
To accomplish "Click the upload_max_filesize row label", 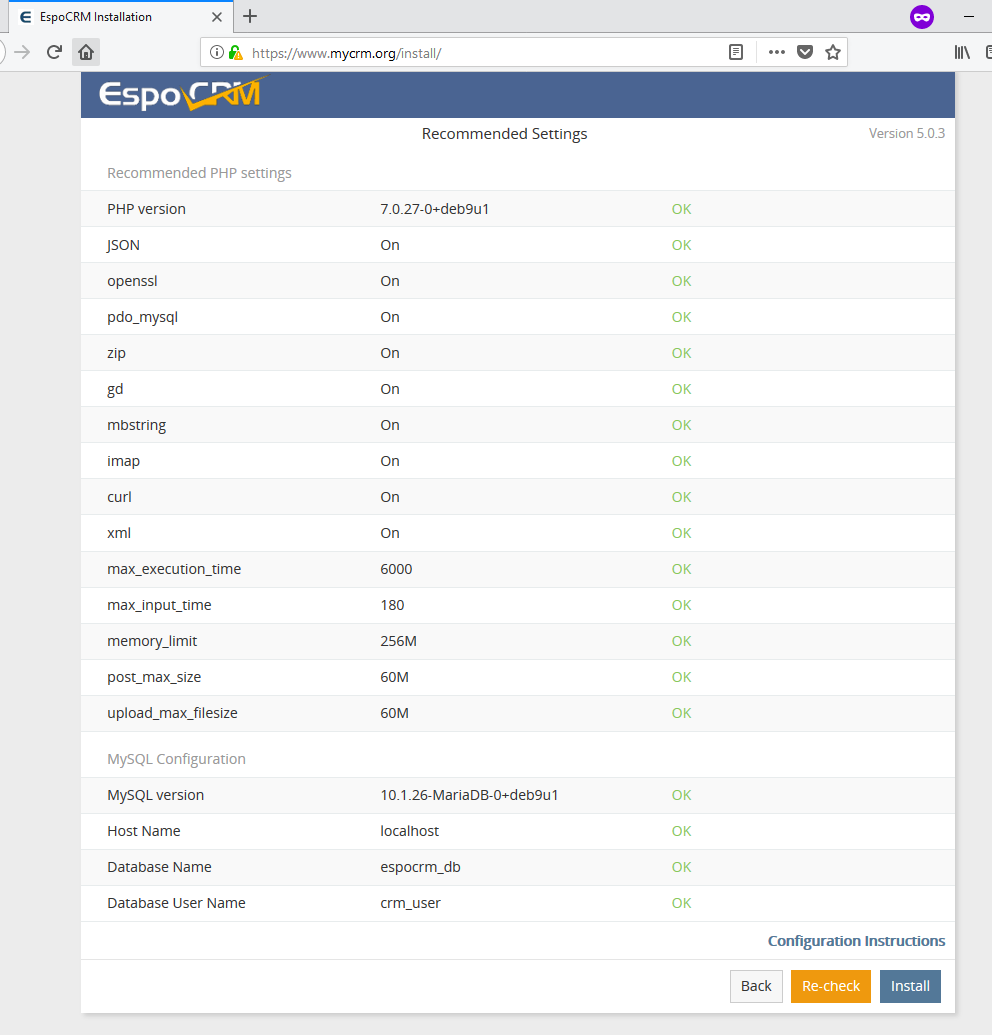I will 172,713.
